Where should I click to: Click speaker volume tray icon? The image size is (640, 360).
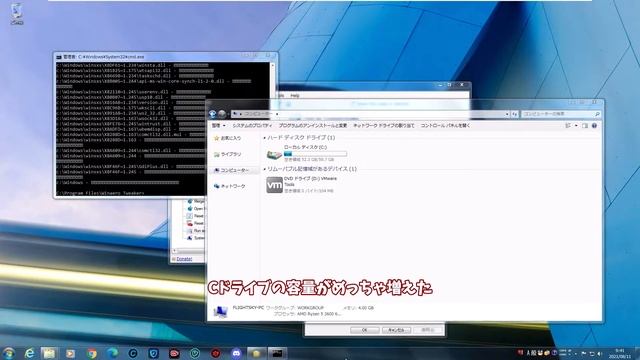[x=600, y=353]
